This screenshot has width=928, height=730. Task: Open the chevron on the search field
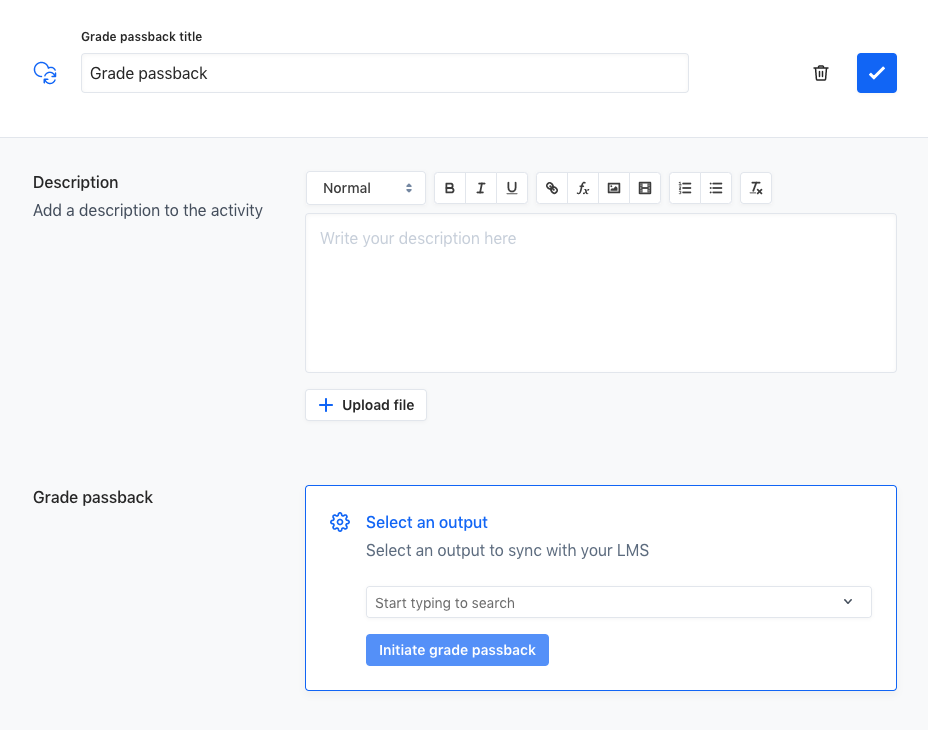(x=849, y=602)
